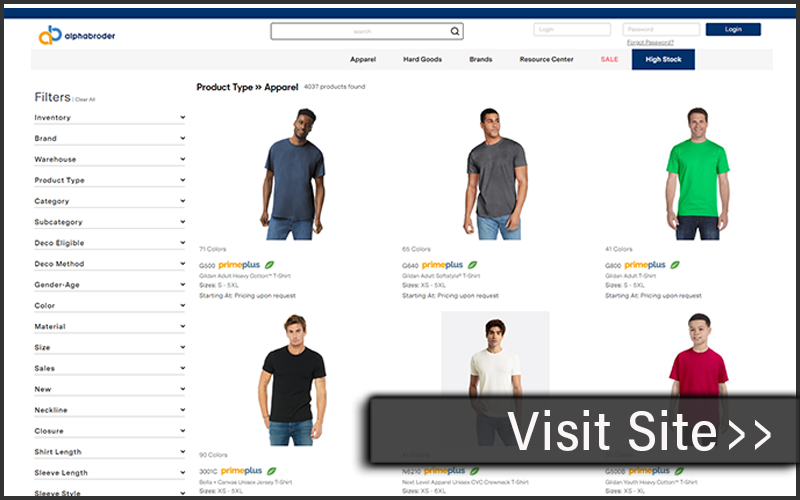Image resolution: width=800 pixels, height=500 pixels.
Task: Expand the Brand filter
Action: (110, 139)
